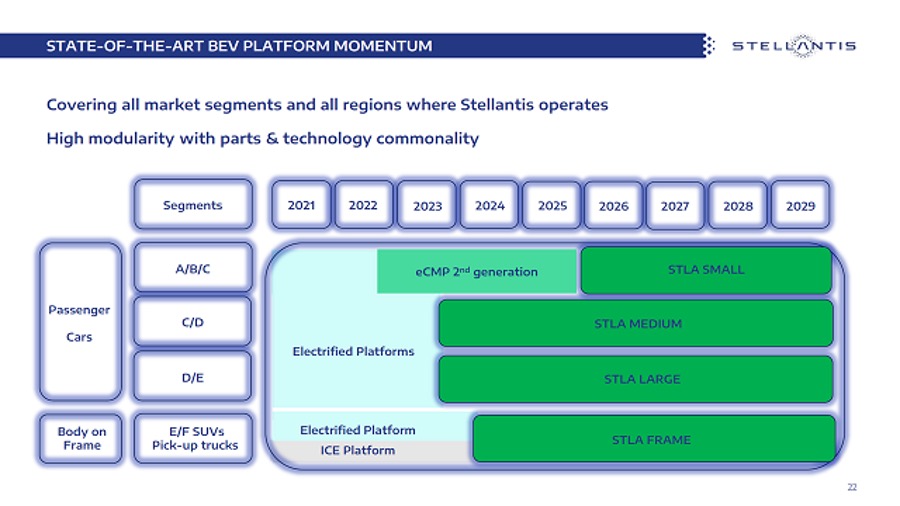Image resolution: width=900 pixels, height=506 pixels.
Task: Select the 2022 year box
Action: [363, 205]
